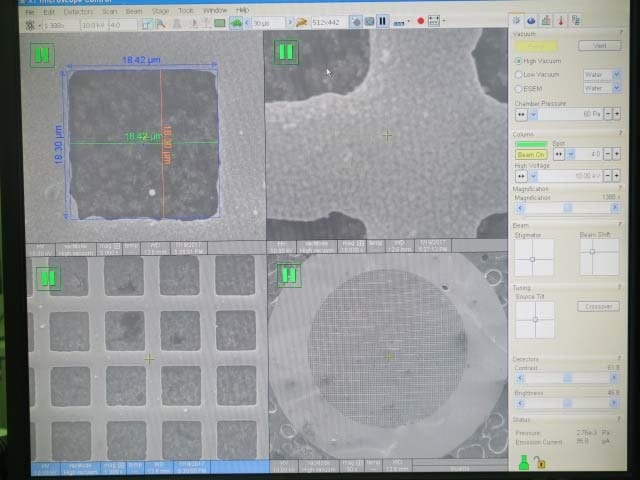The image size is (640, 480).
Task: Open the Edit menu
Action: tap(49, 12)
